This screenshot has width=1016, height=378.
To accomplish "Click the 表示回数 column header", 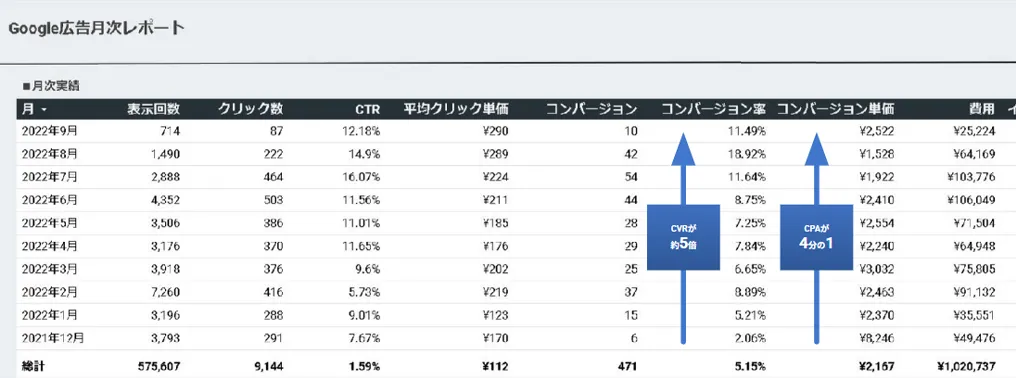I will point(154,109).
